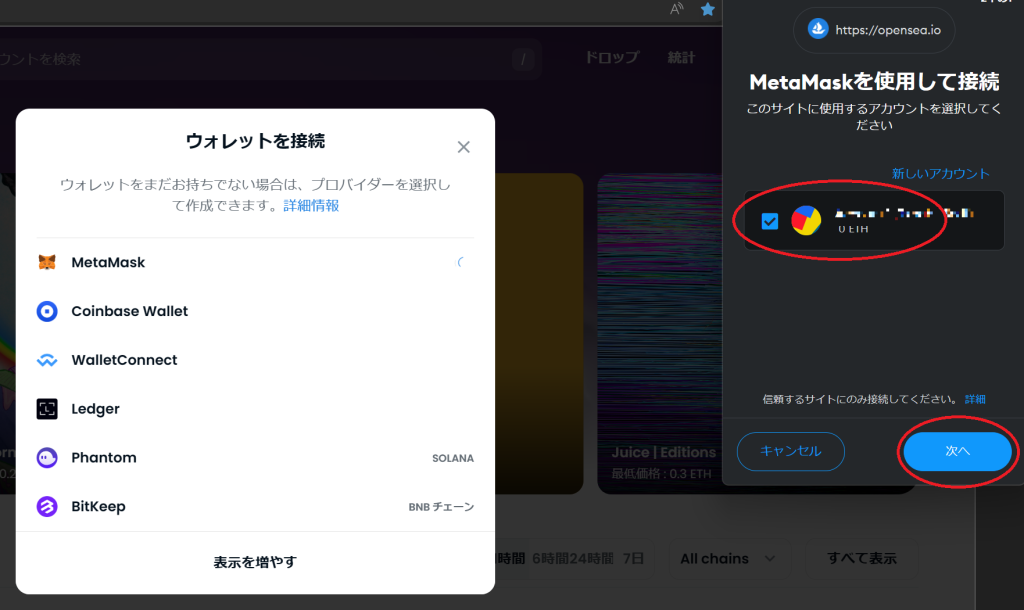Click the browser favorites star icon
1024x610 pixels.
[x=708, y=10]
